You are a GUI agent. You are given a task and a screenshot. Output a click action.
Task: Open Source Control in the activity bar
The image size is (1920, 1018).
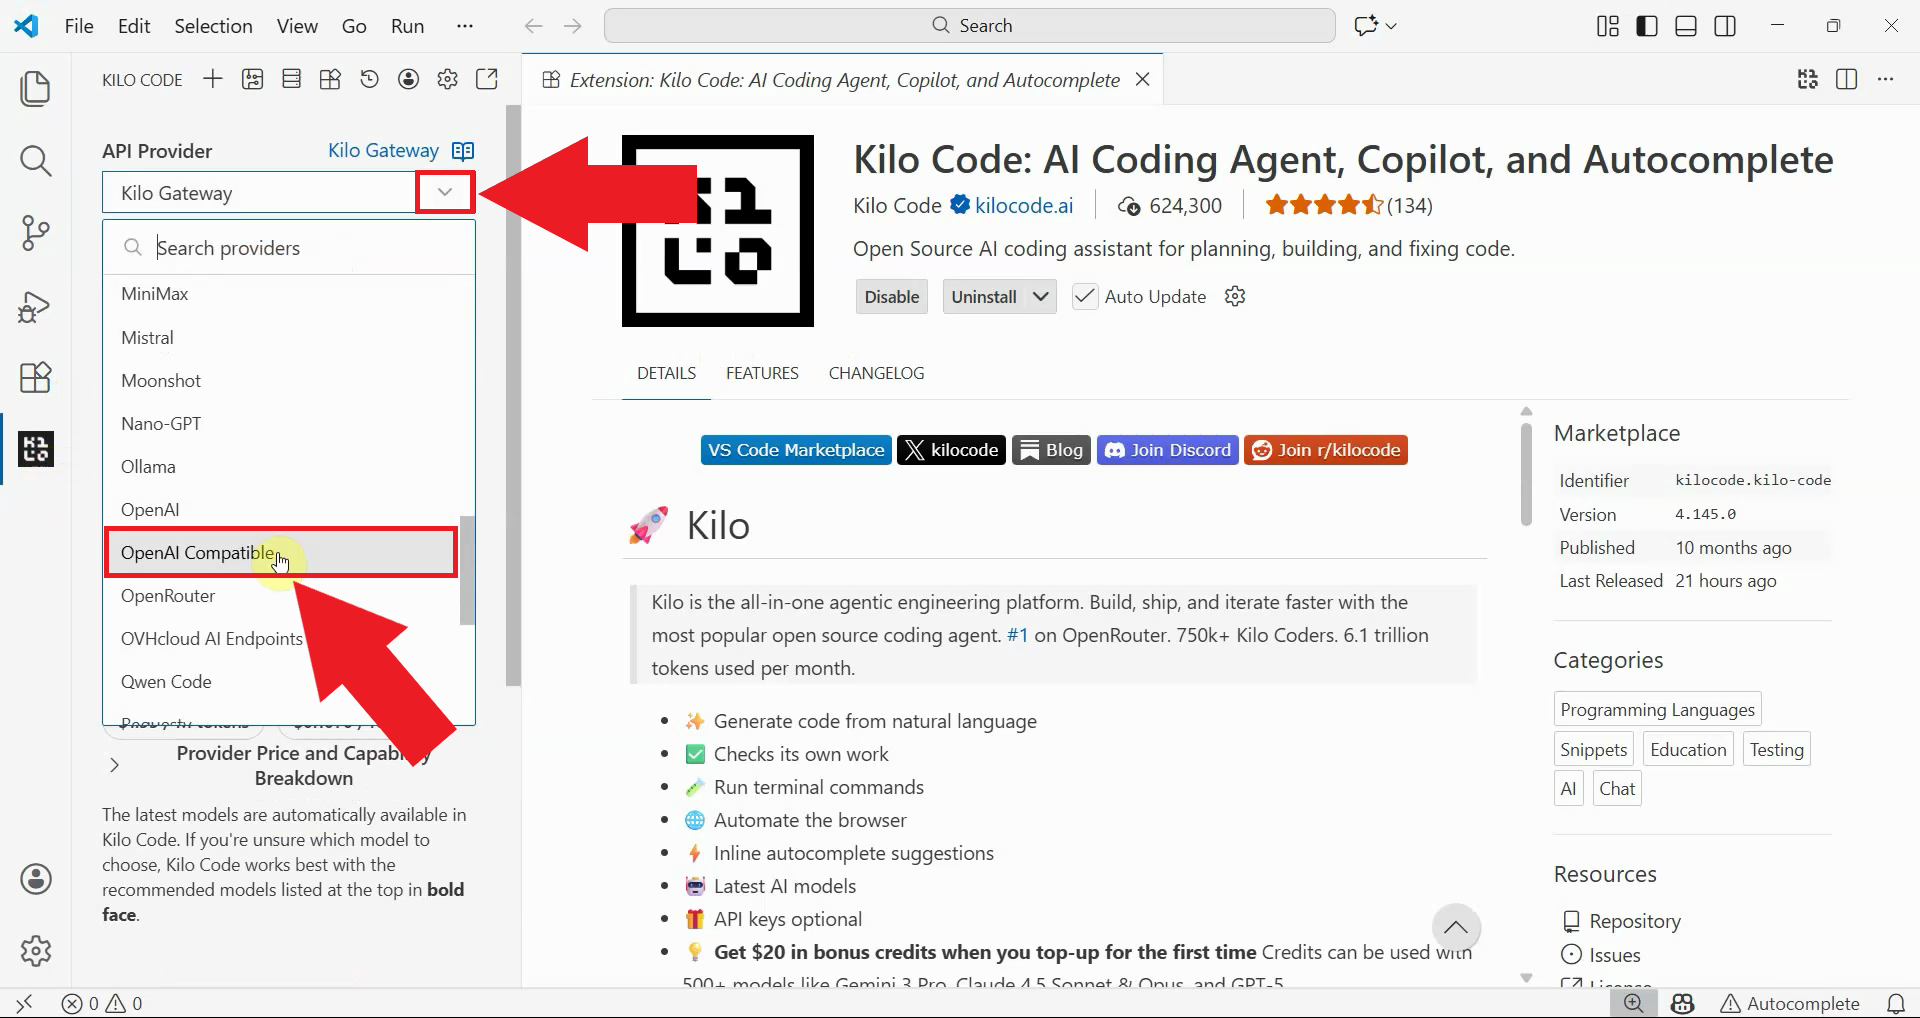point(36,233)
